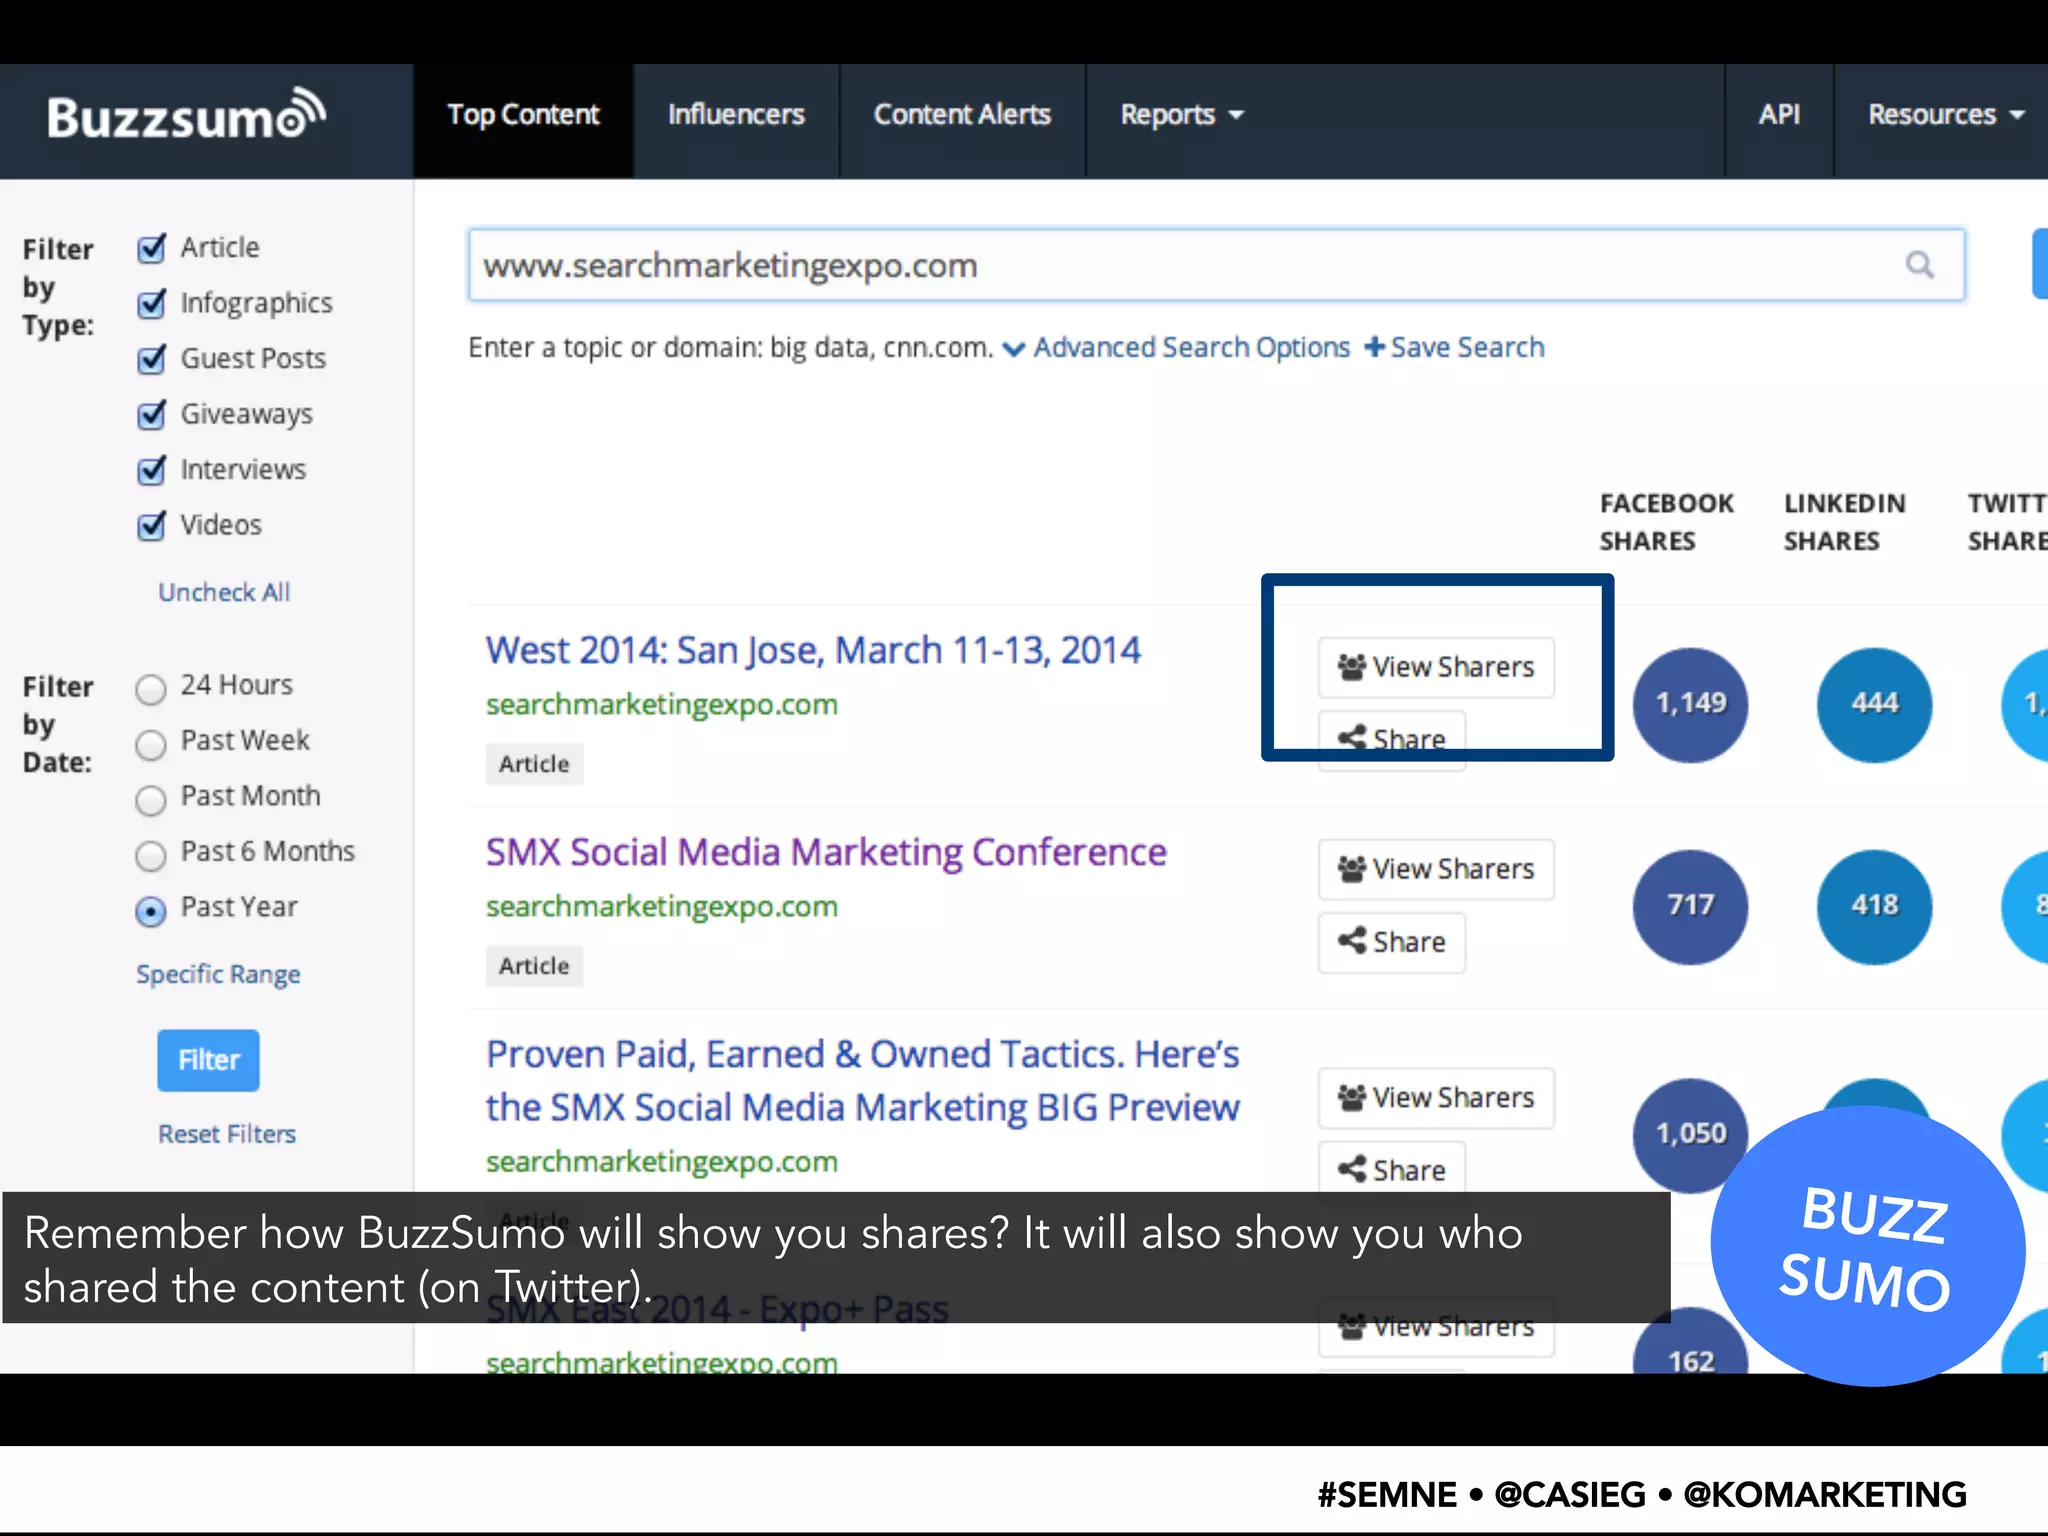Viewport: 2048px width, 1536px height.
Task: Click the blue Filter button
Action: coord(208,1060)
